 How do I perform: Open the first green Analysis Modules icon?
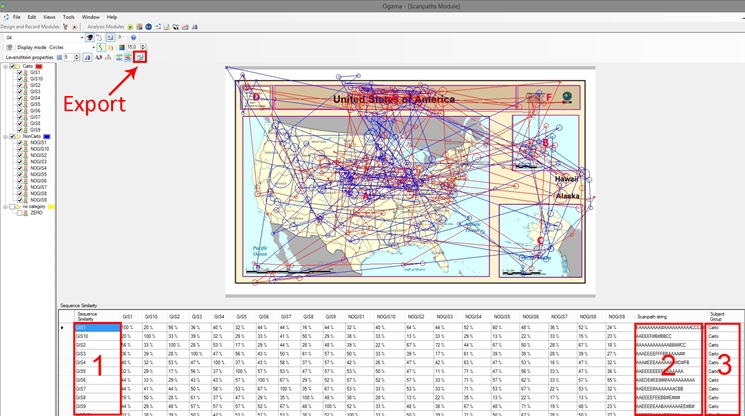pyautogui.click(x=130, y=27)
